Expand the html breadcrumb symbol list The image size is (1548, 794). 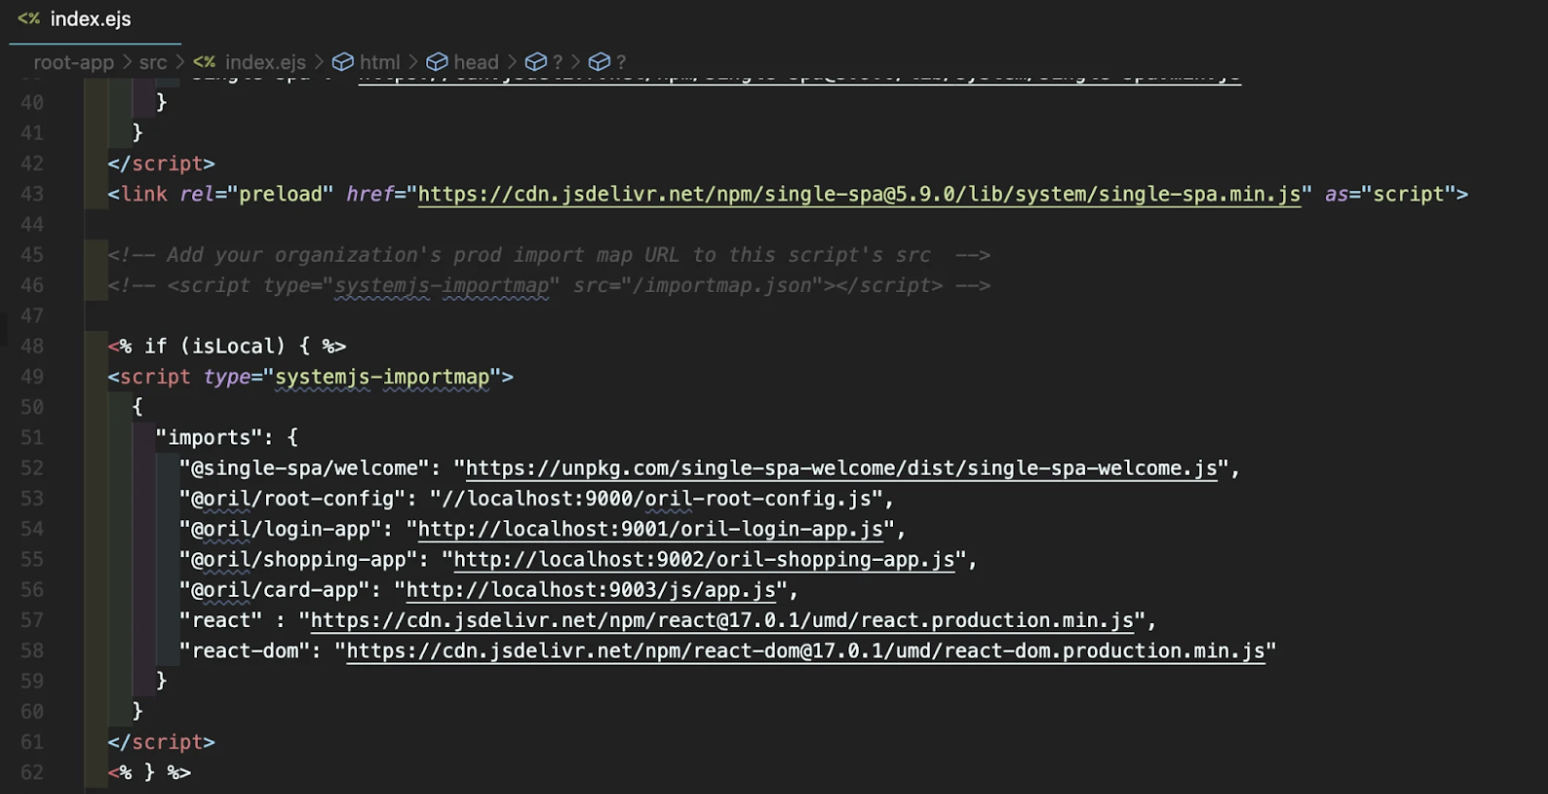click(380, 62)
